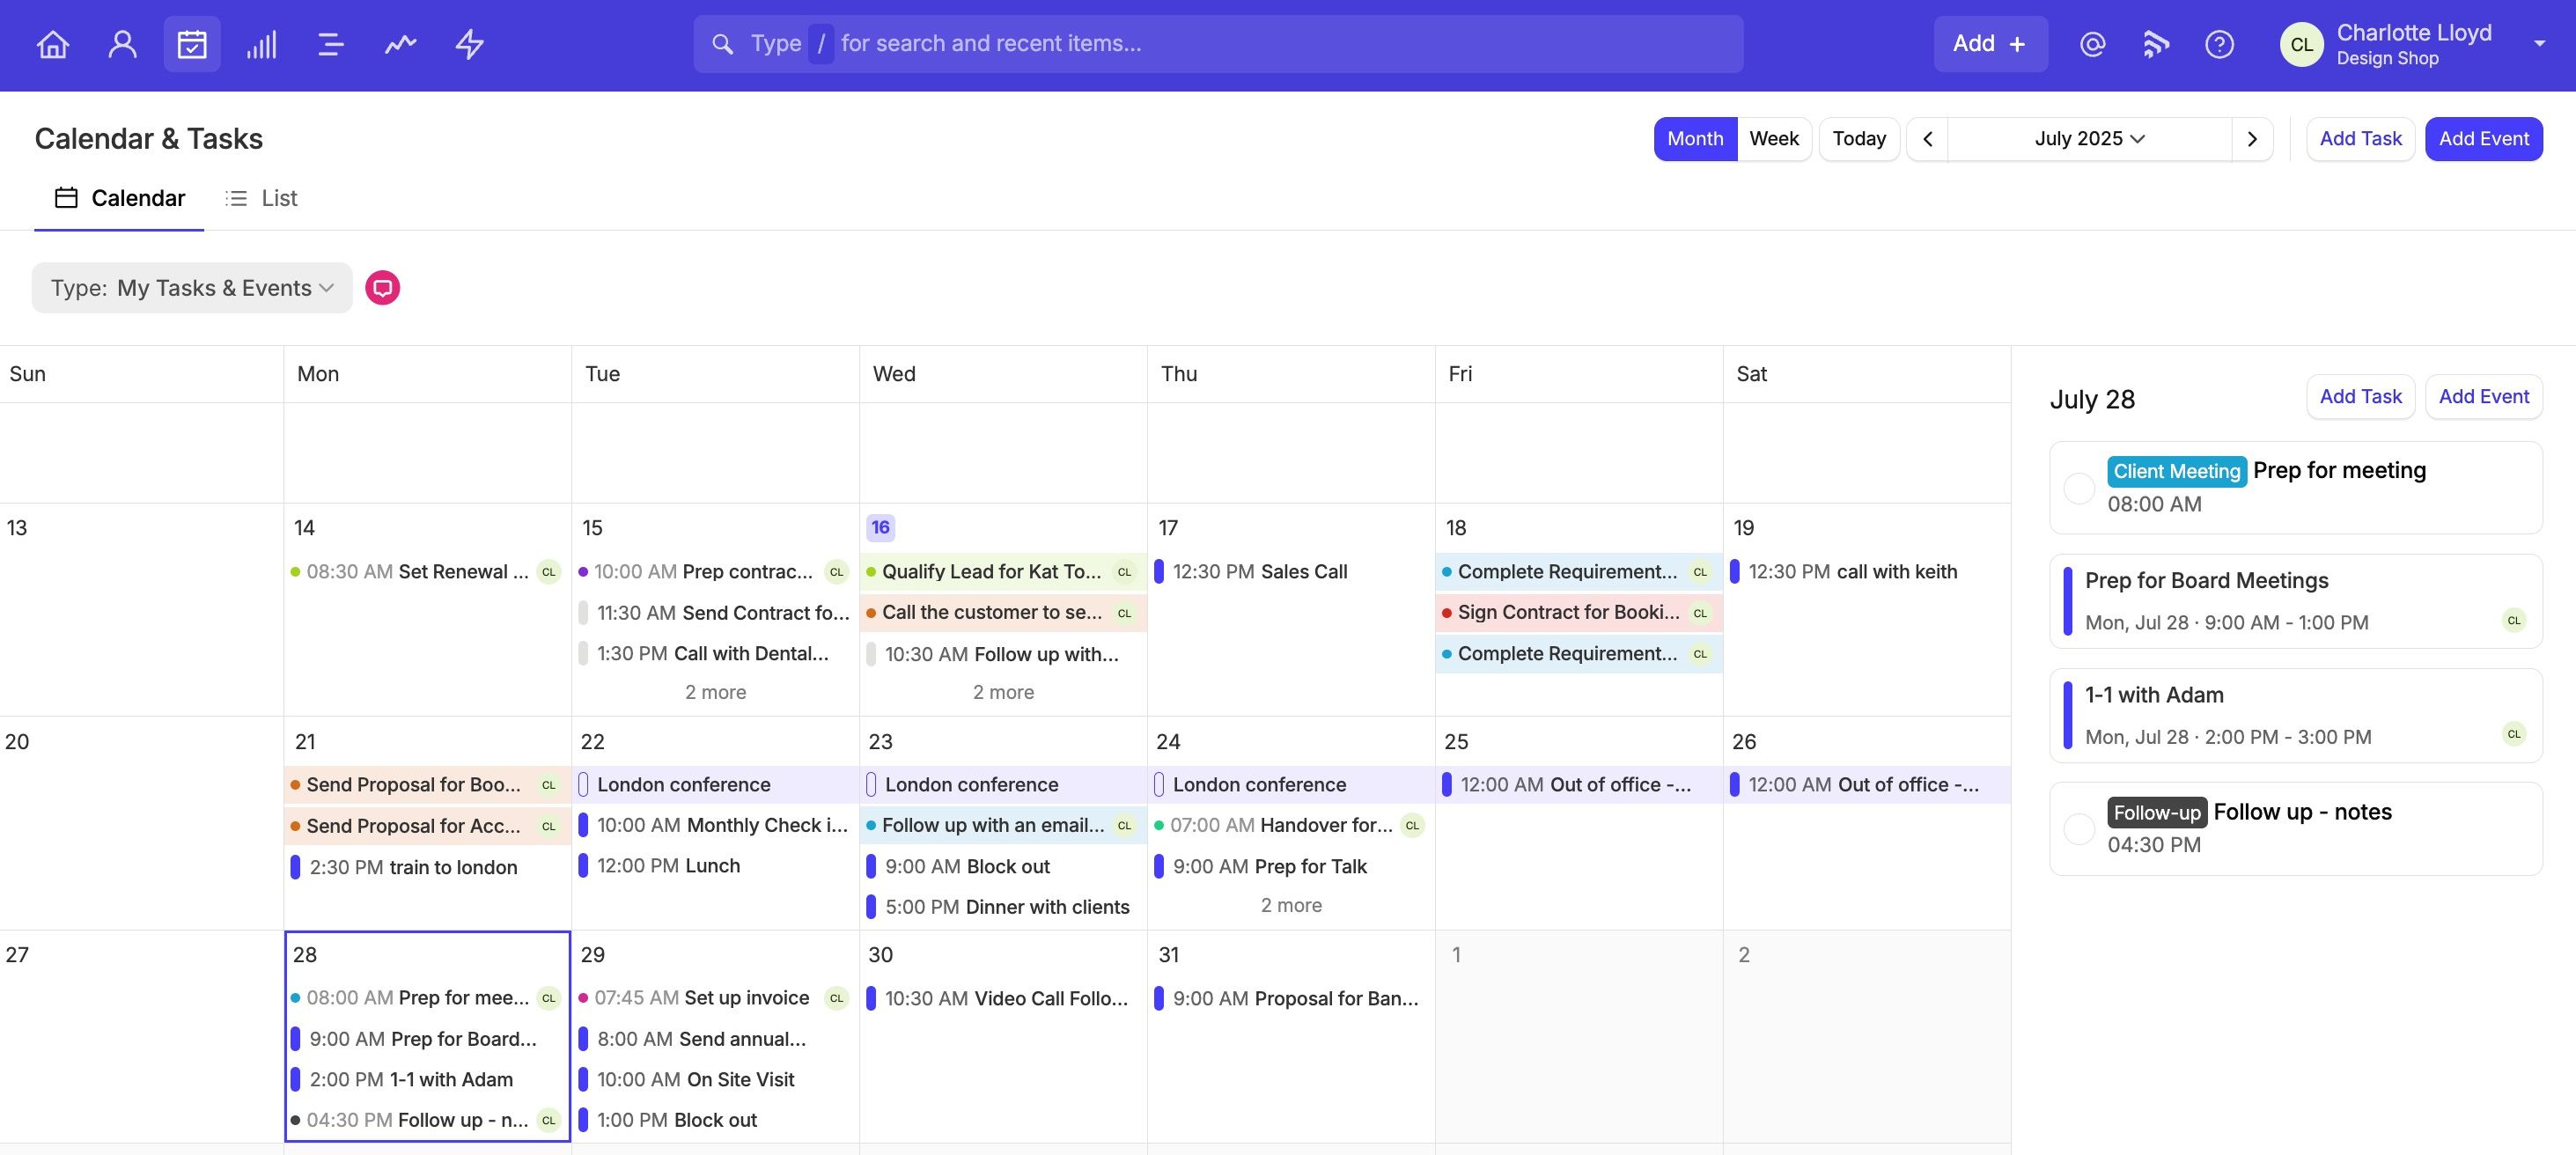Click the CL avatar on Prep for Board Meetings card
Image resolution: width=2576 pixels, height=1155 pixels.
click(x=2513, y=620)
